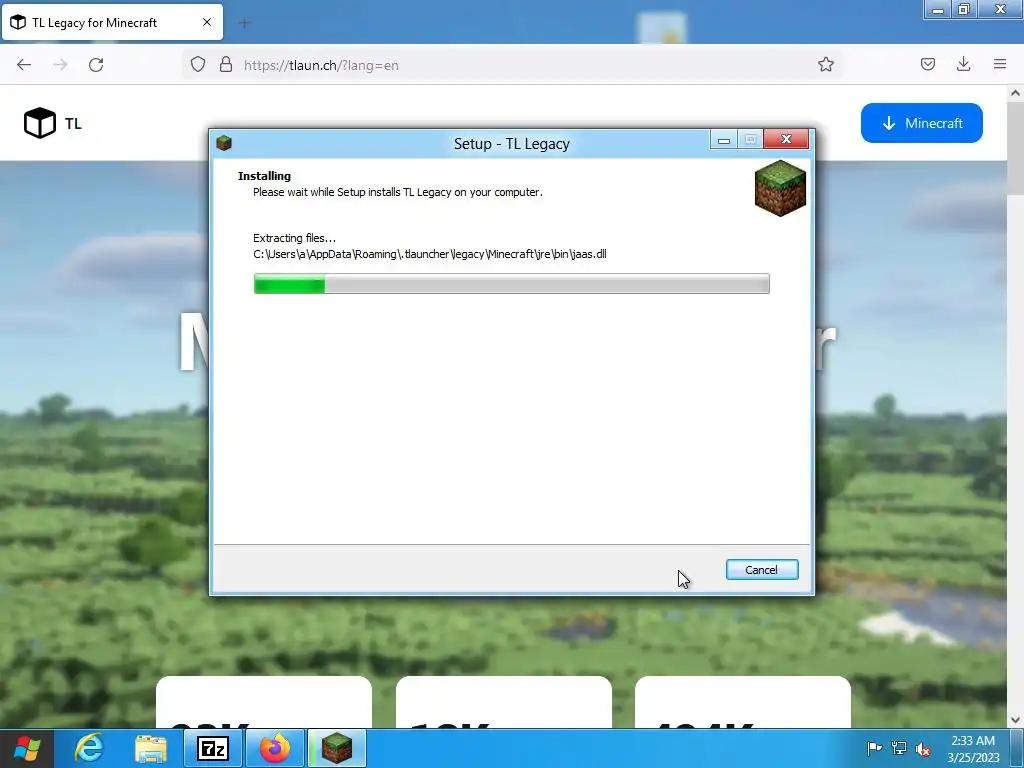Click the large grass block image in Setup
The image size is (1024, 768).
[x=780, y=188]
